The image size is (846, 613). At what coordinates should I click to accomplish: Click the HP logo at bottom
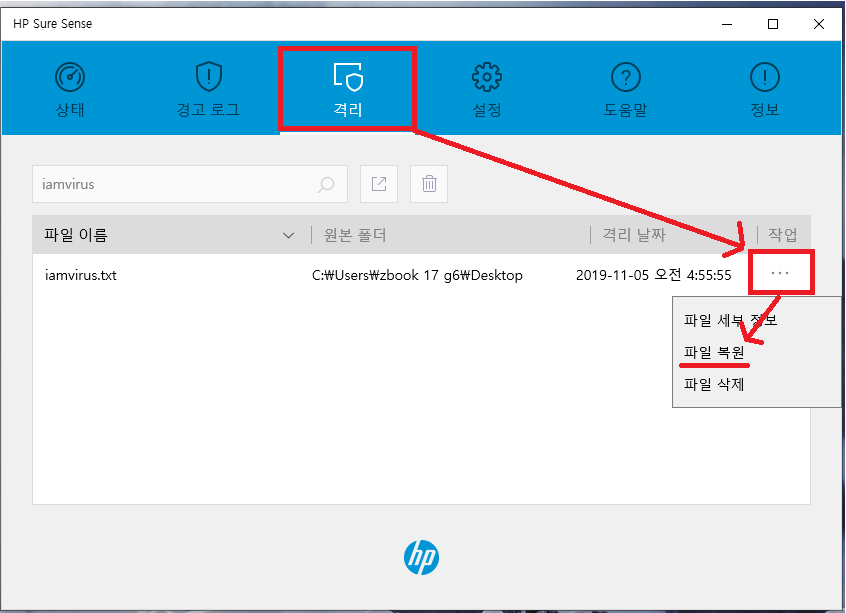pyautogui.click(x=421, y=557)
